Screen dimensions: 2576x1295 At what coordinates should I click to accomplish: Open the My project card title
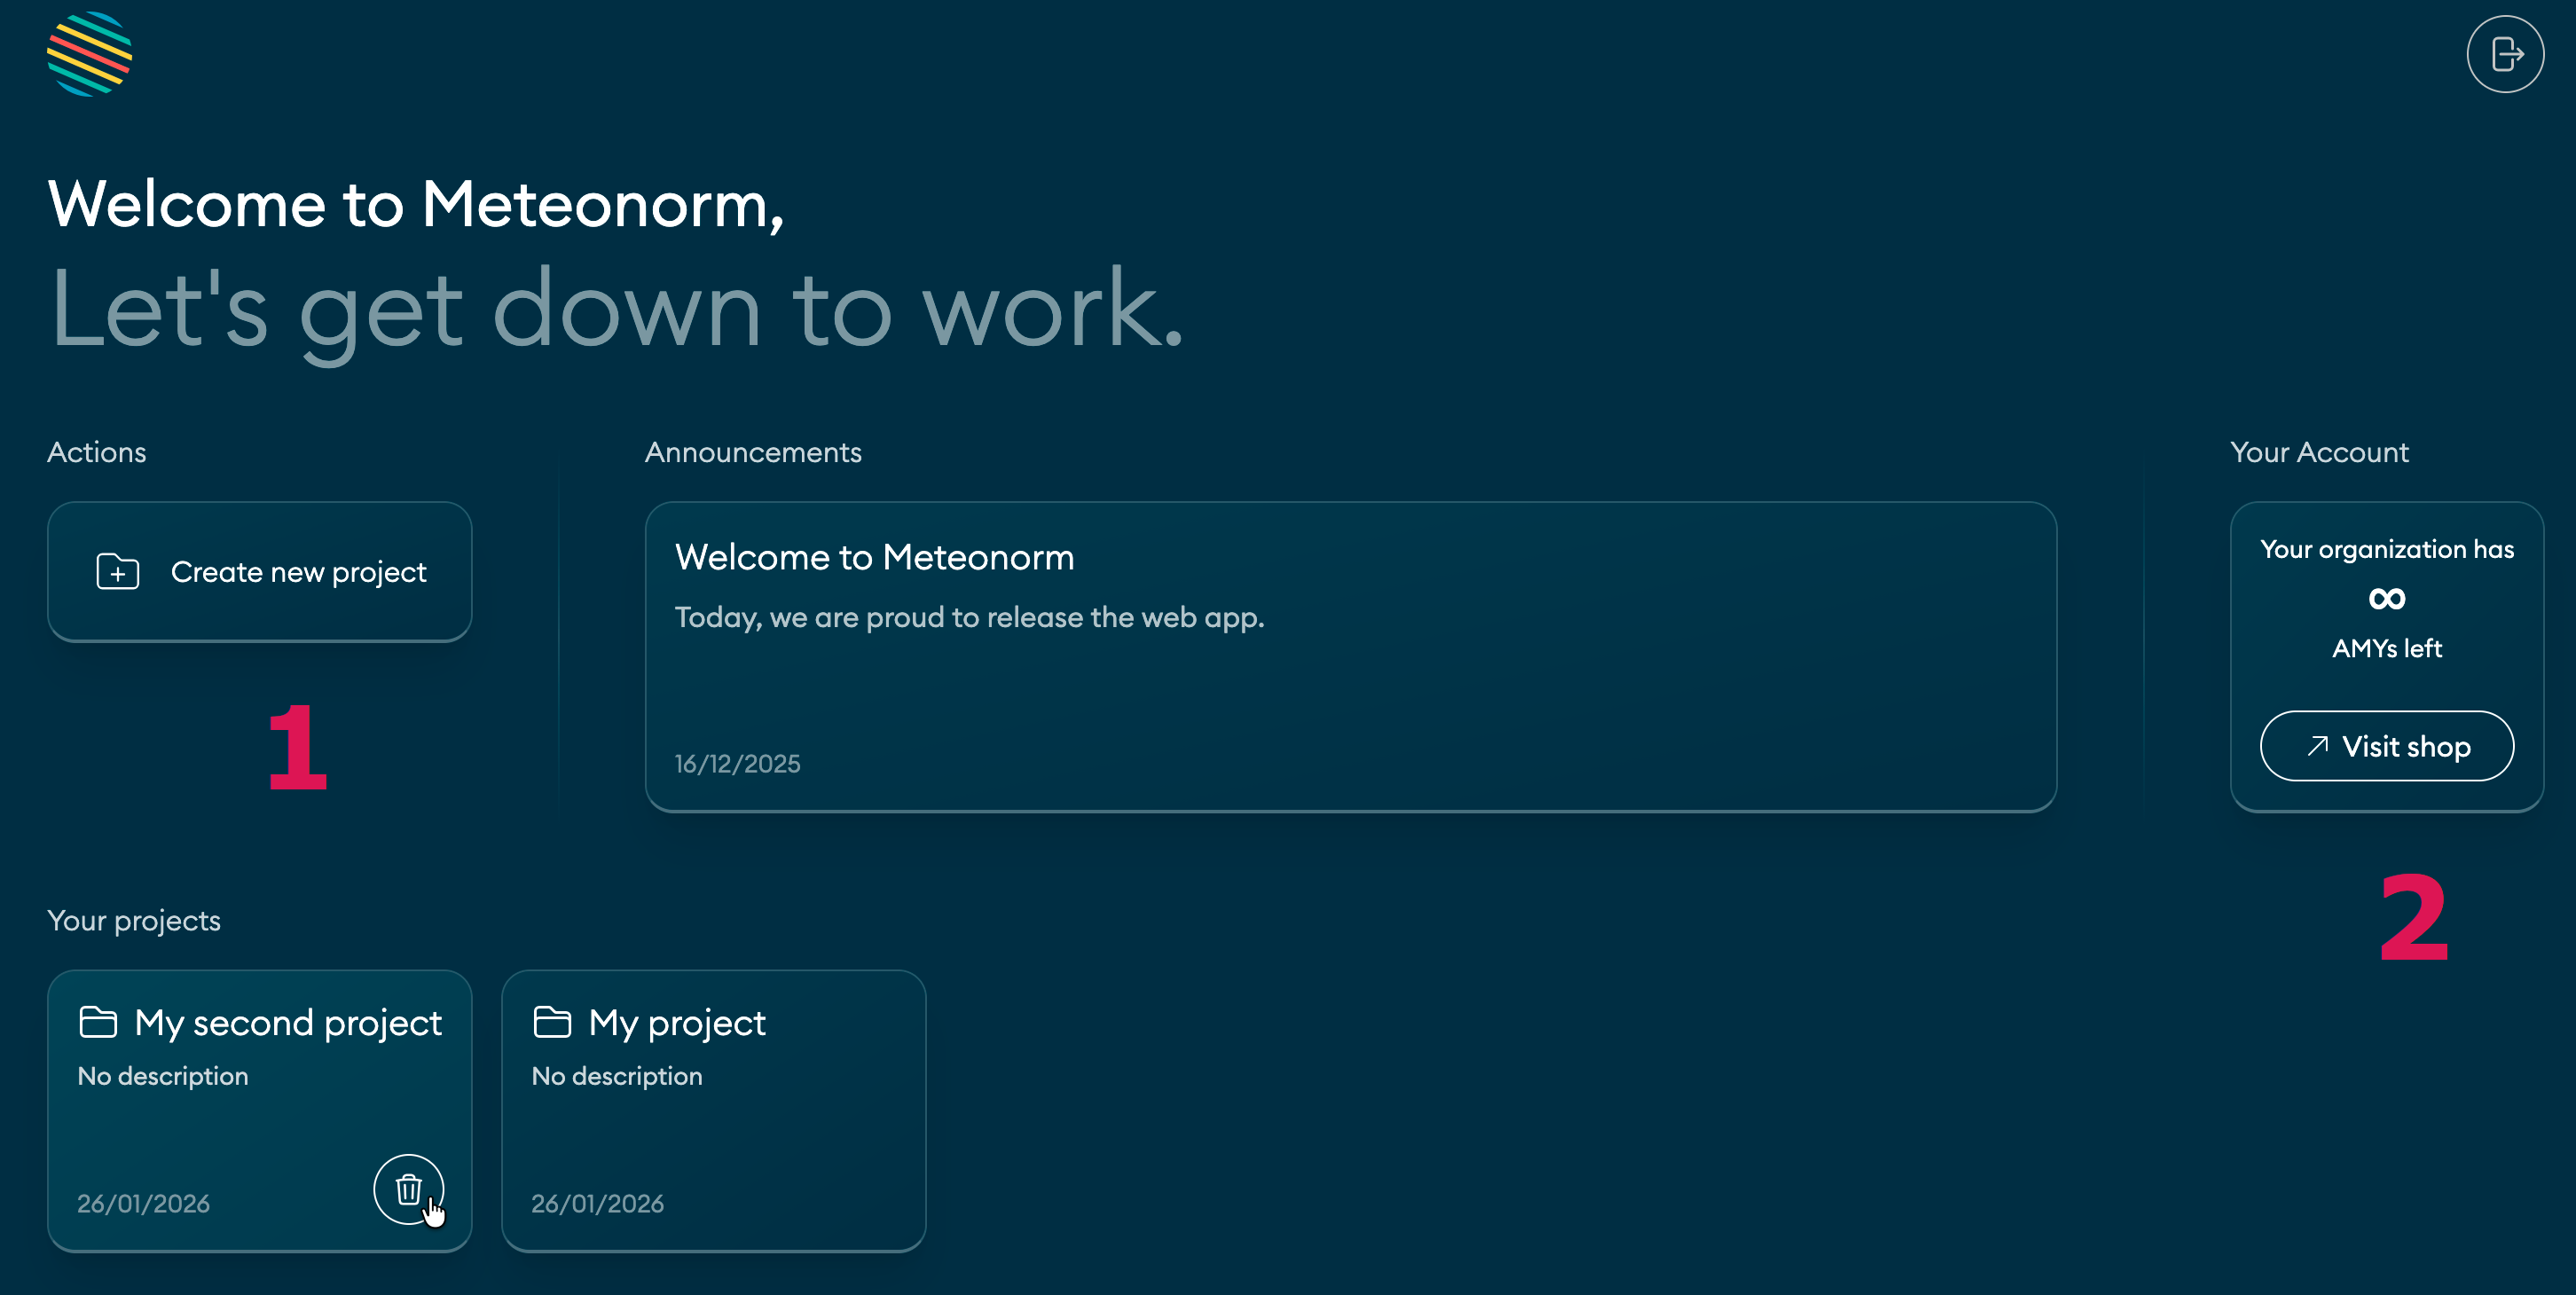pos(677,1023)
